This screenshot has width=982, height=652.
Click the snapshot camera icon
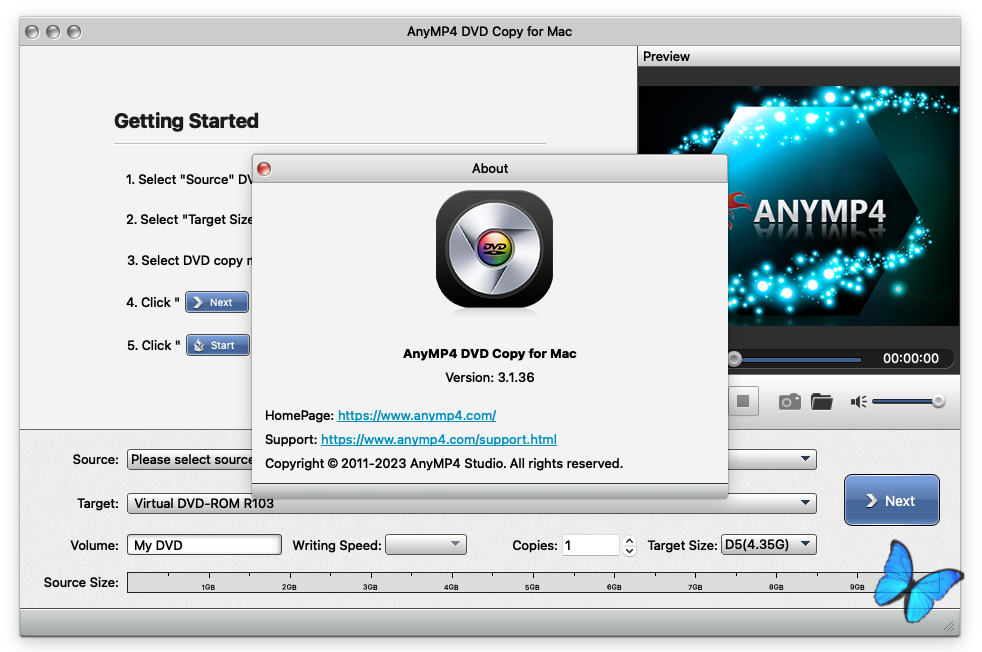(790, 401)
